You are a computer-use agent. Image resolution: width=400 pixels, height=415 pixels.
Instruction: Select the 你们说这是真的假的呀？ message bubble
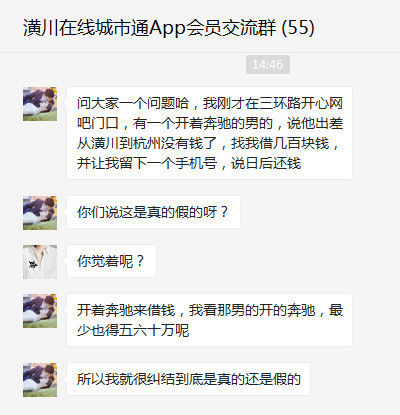coord(153,212)
